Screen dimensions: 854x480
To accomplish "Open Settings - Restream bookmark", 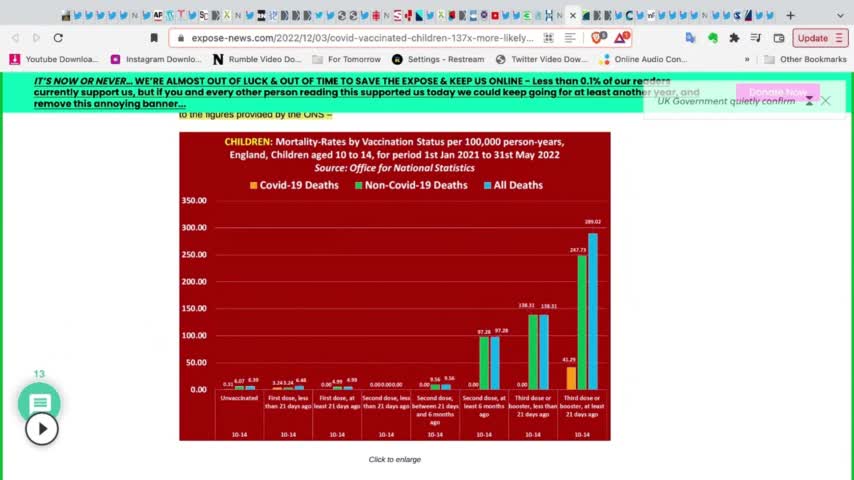I will 438,59.
